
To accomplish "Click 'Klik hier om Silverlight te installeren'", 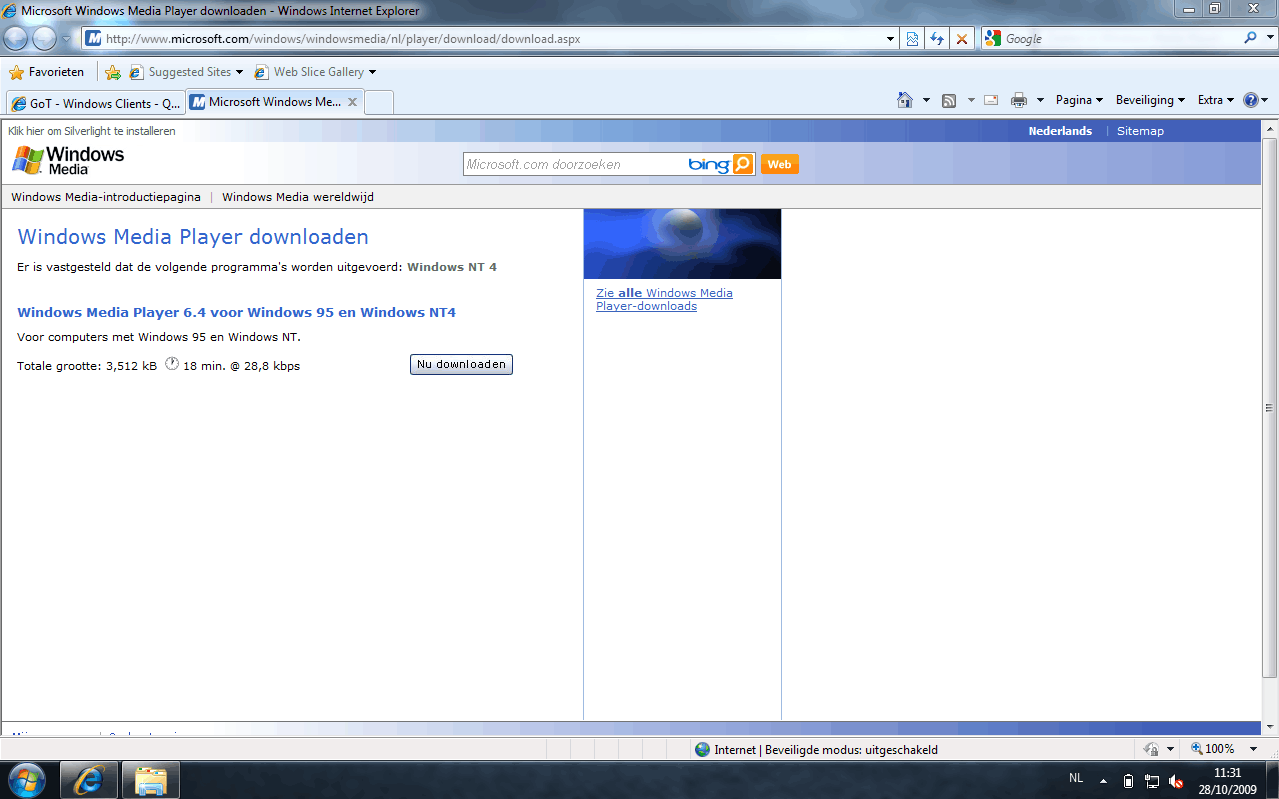I will pos(92,131).
